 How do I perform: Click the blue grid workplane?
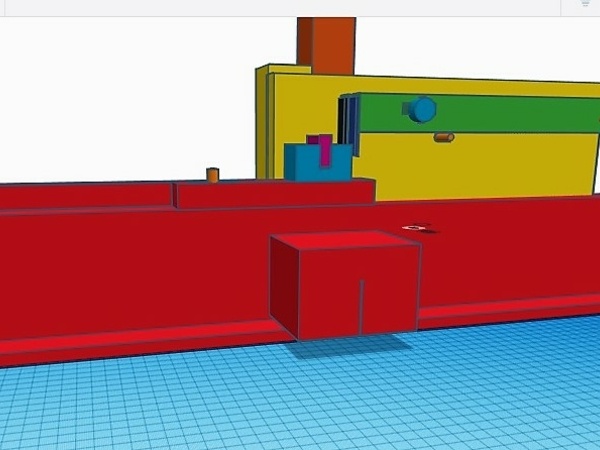pyautogui.click(x=300, y=400)
